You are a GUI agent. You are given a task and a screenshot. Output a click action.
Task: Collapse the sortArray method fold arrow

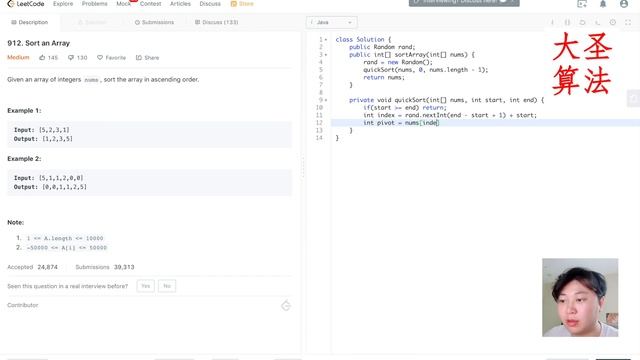326,55
